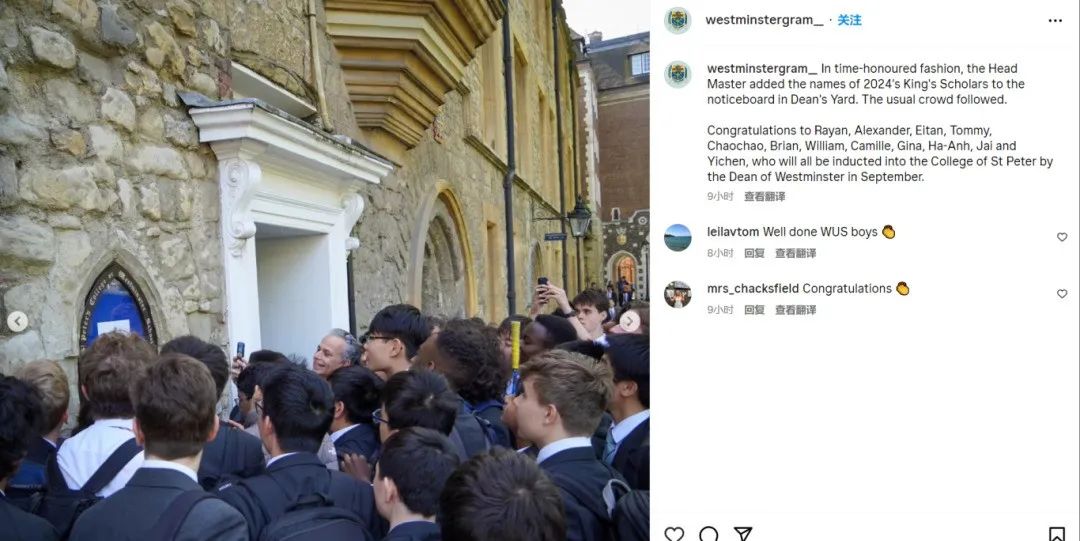Open caption author westminstergram_ avatar
1080x541 pixels.
click(678, 74)
